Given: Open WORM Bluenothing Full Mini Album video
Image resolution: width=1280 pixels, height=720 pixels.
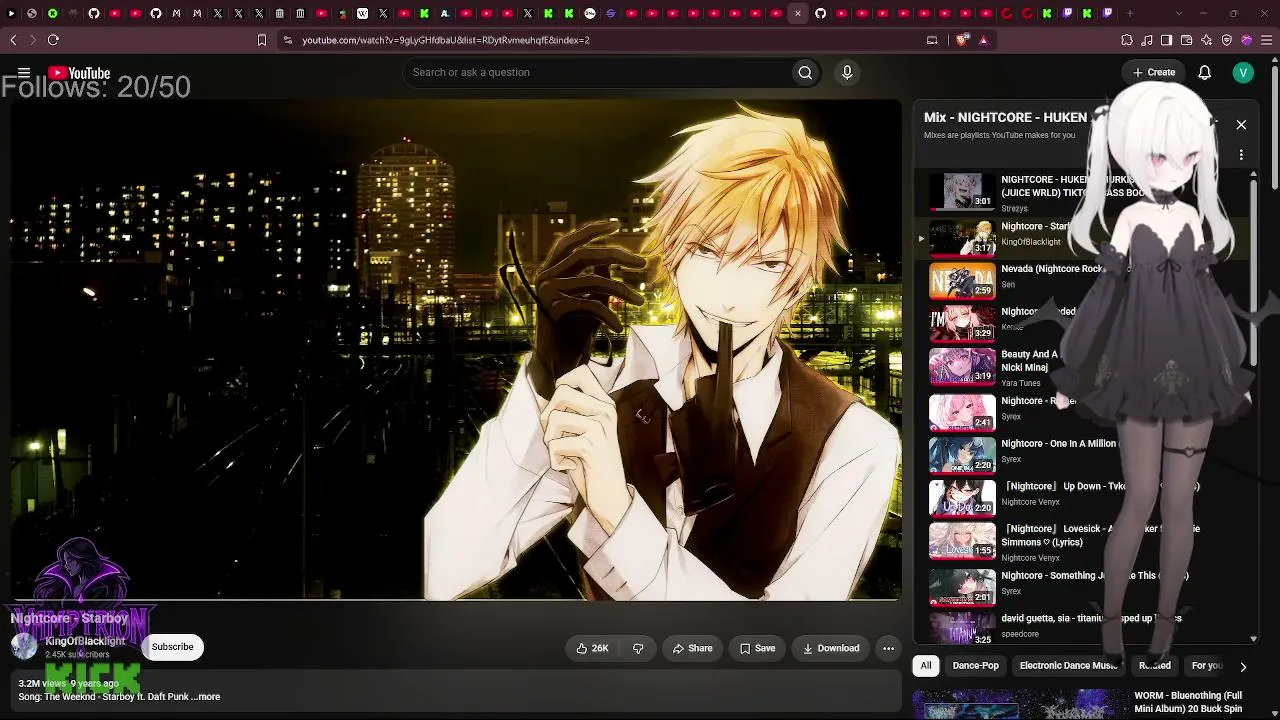Looking at the screenshot, I should [1188, 702].
